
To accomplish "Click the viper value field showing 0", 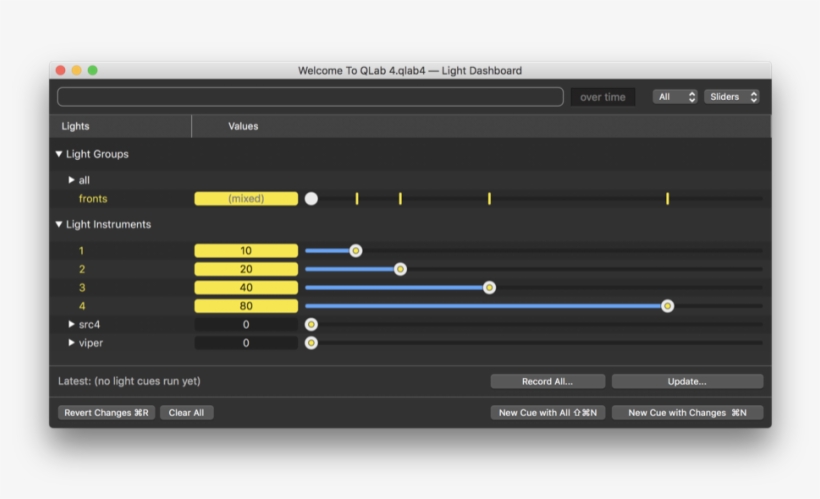I will click(x=246, y=343).
